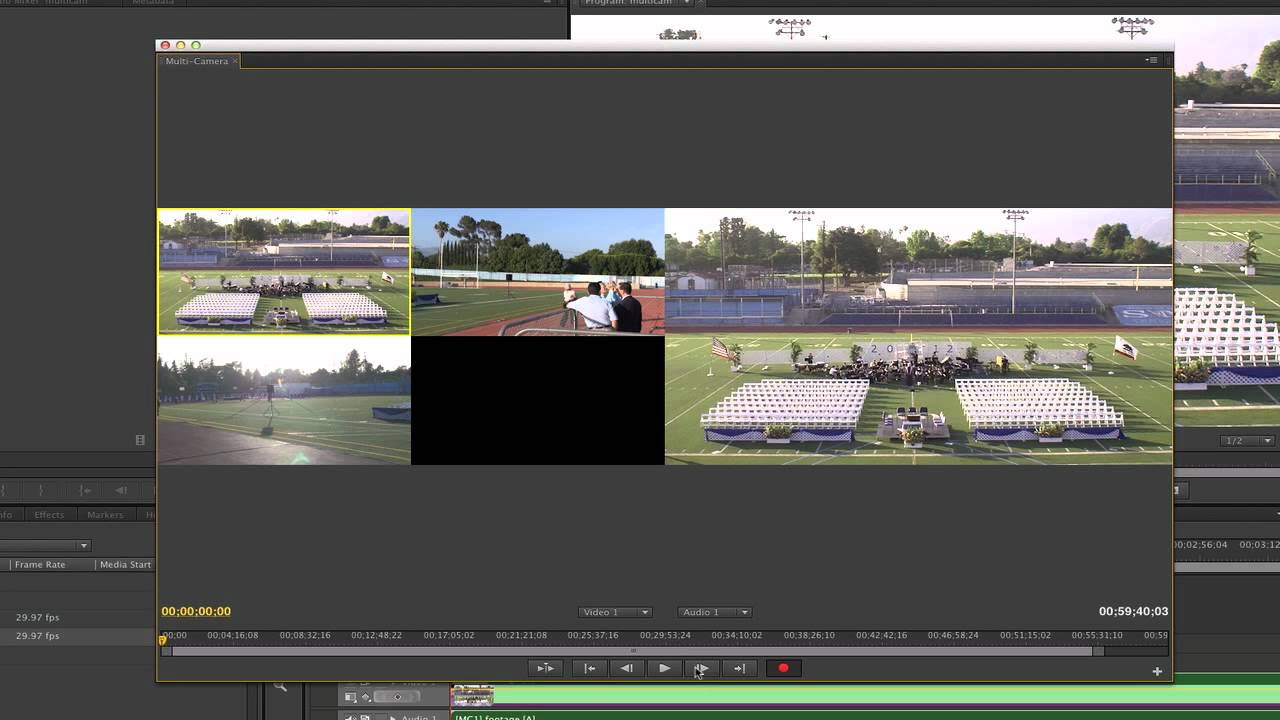Select the Multi-Camera tab
The width and height of the screenshot is (1280, 720).
[x=197, y=61]
